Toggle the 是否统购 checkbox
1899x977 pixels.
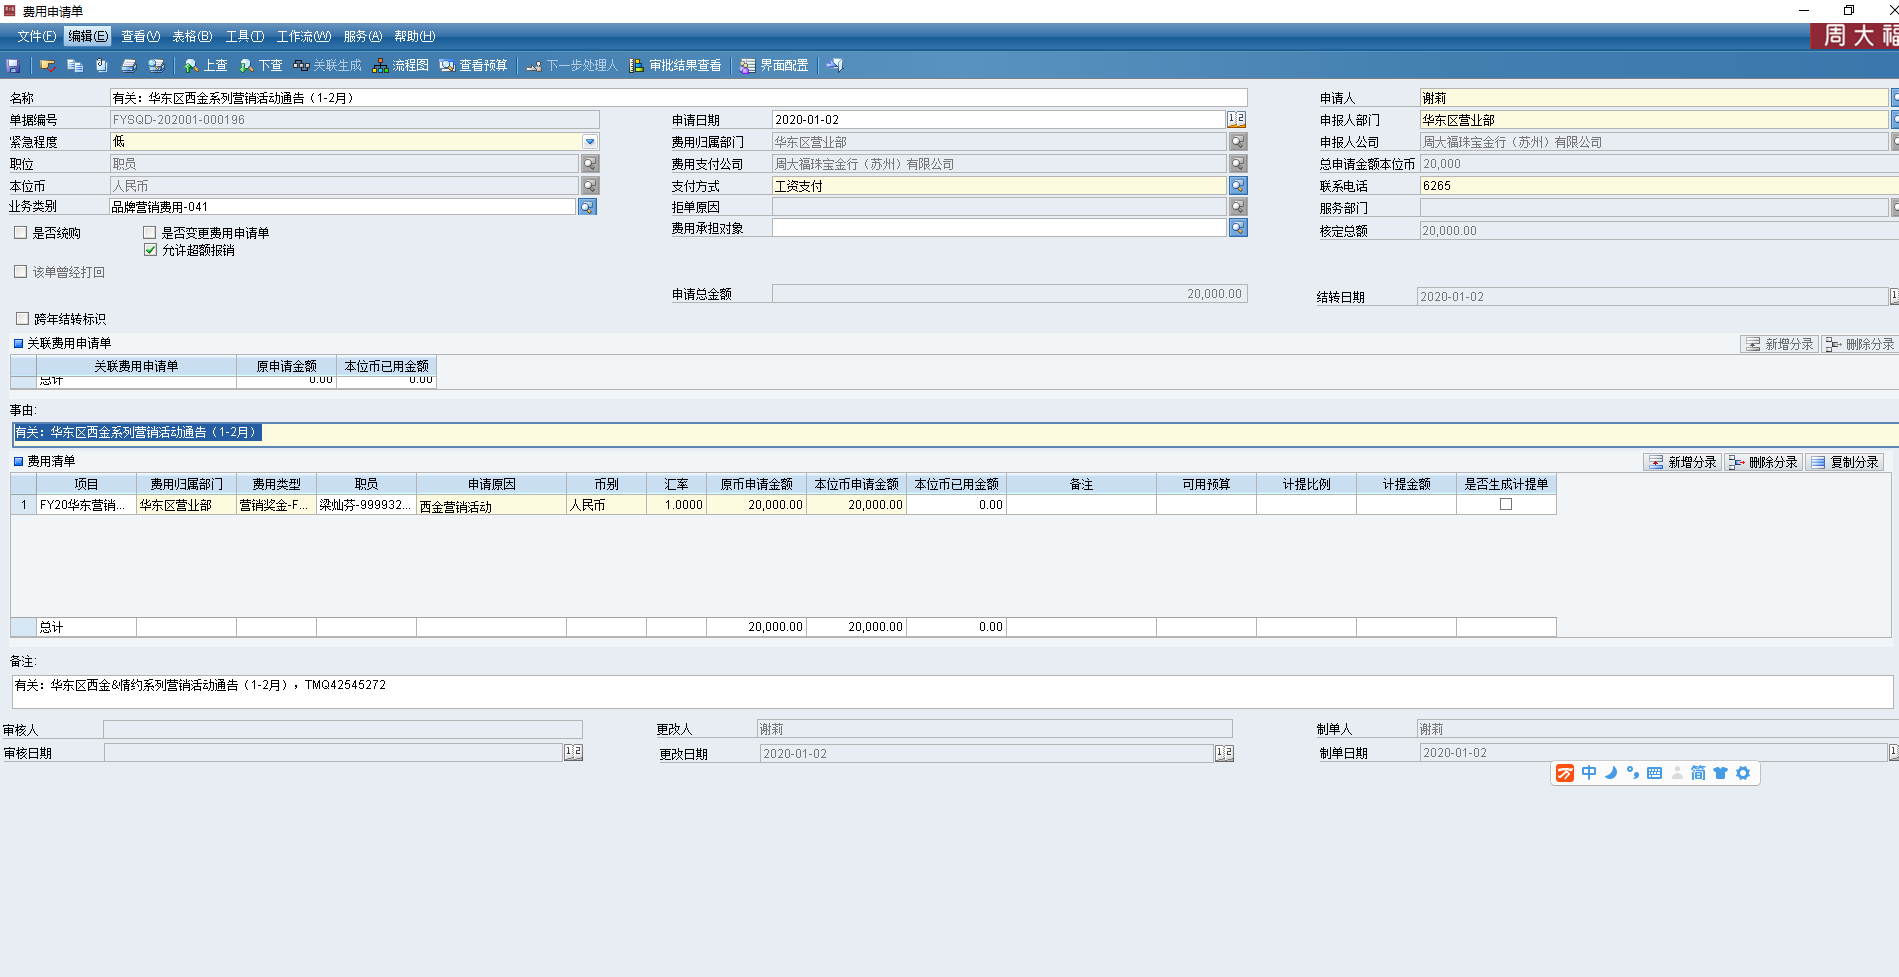[x=21, y=233]
